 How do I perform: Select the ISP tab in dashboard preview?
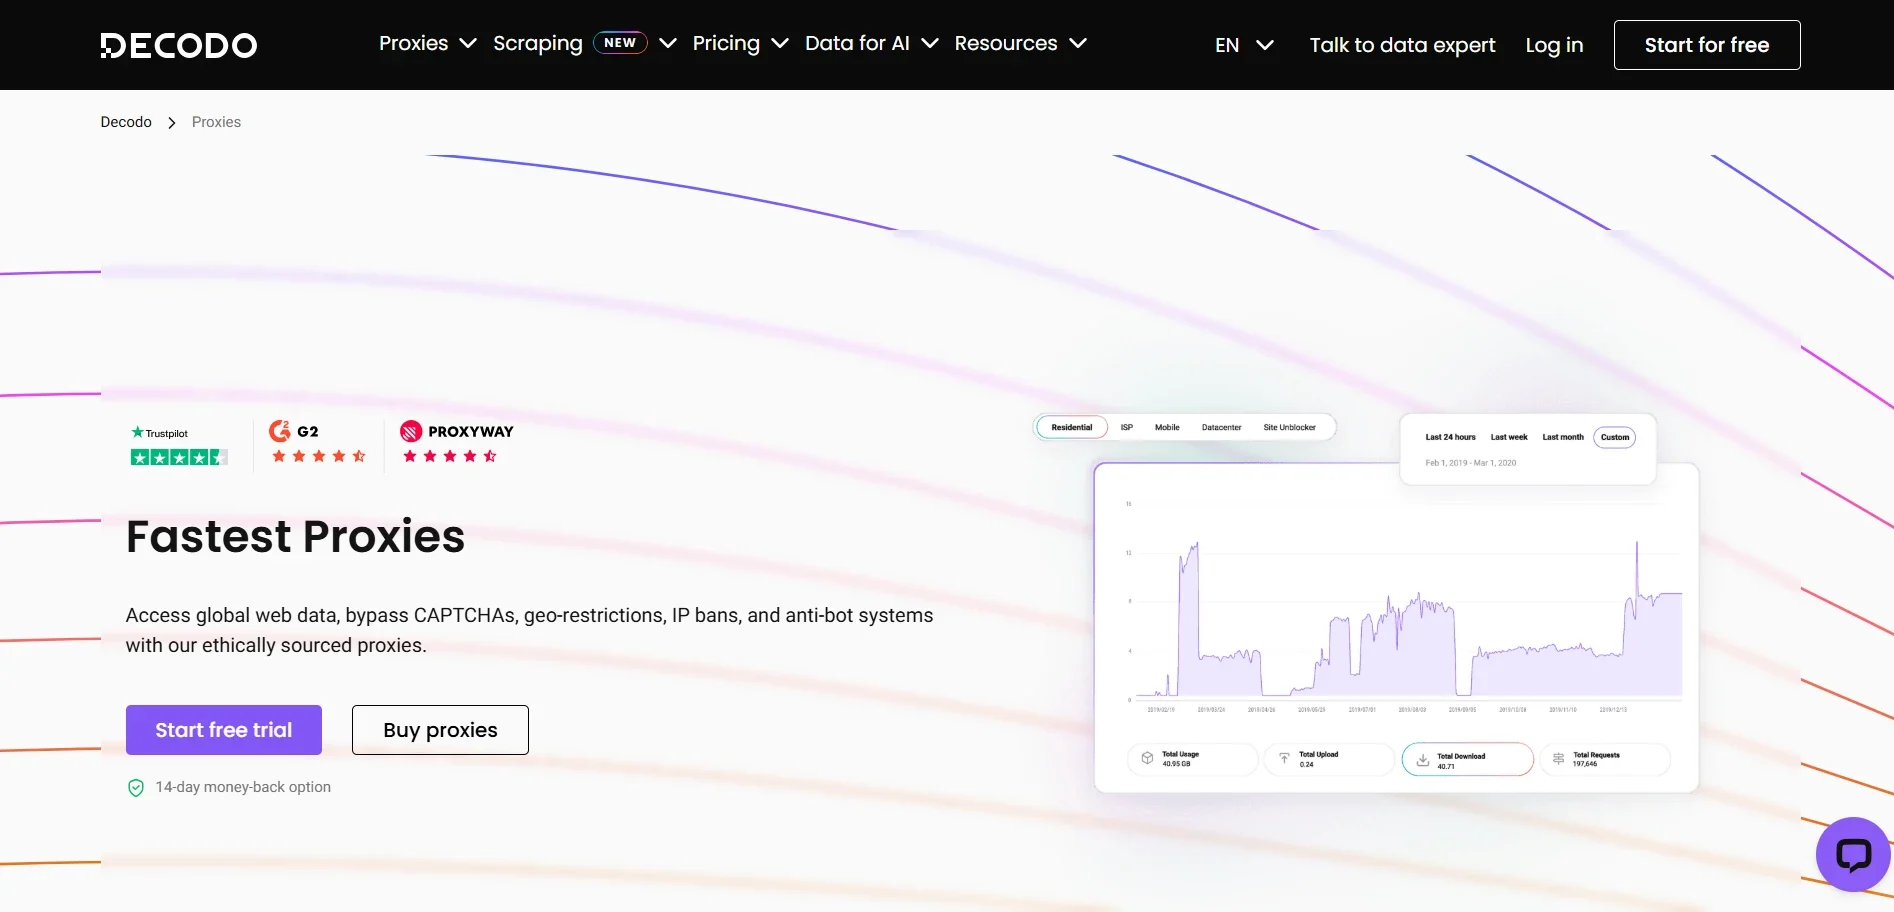click(x=1127, y=428)
